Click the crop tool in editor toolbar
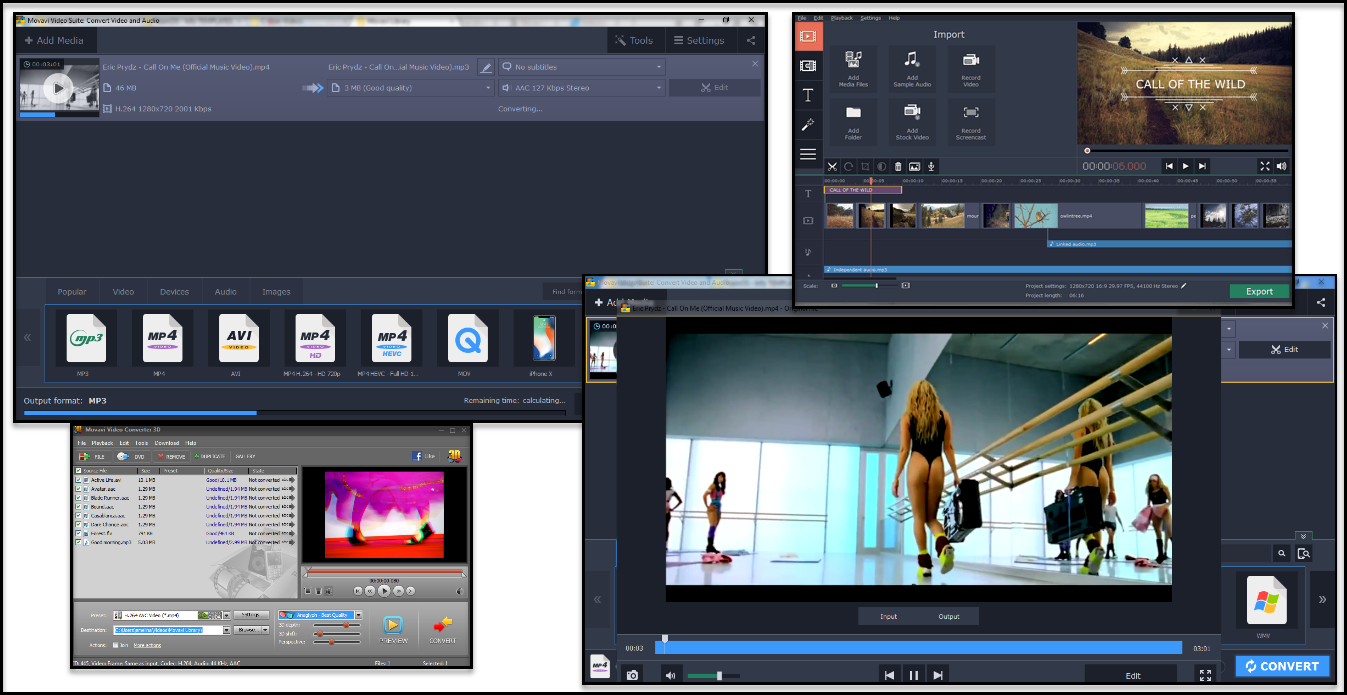1347x695 pixels. pyautogui.click(x=865, y=166)
